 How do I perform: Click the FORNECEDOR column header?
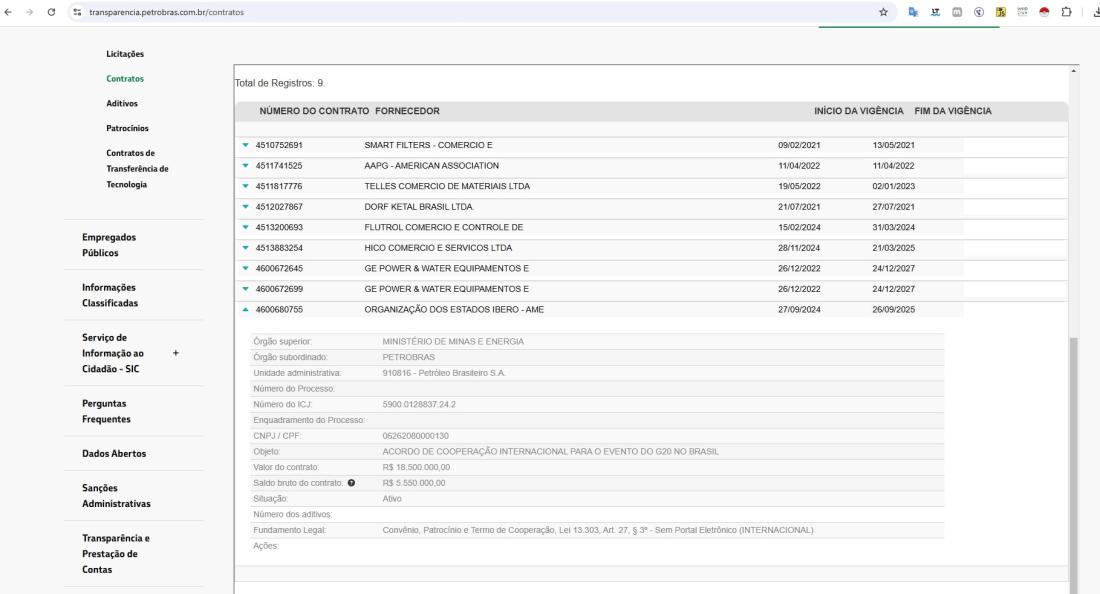pos(408,111)
